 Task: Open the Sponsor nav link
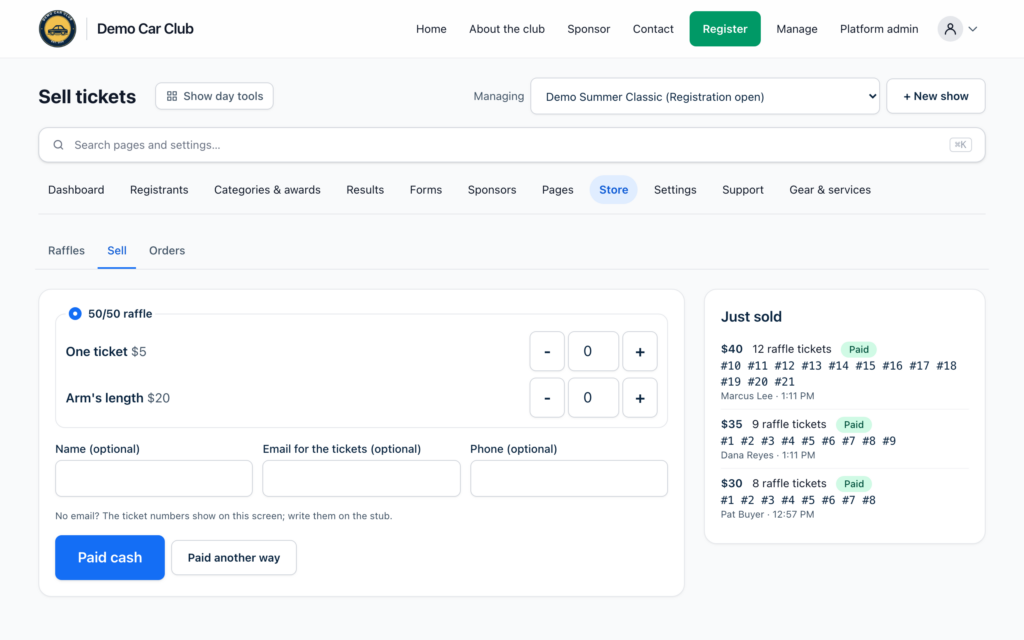click(589, 29)
